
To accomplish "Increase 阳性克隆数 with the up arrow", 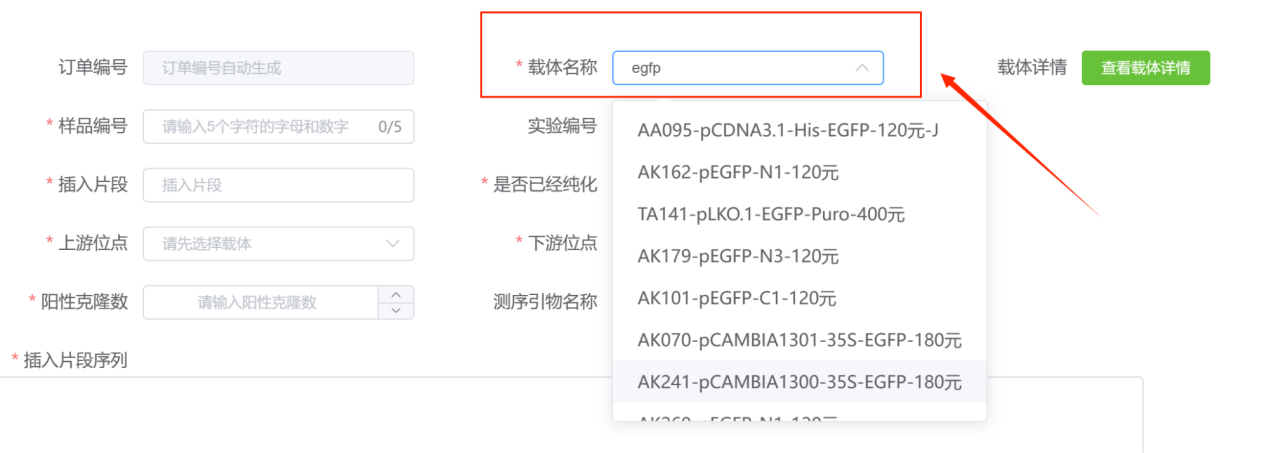I will coord(397,294).
